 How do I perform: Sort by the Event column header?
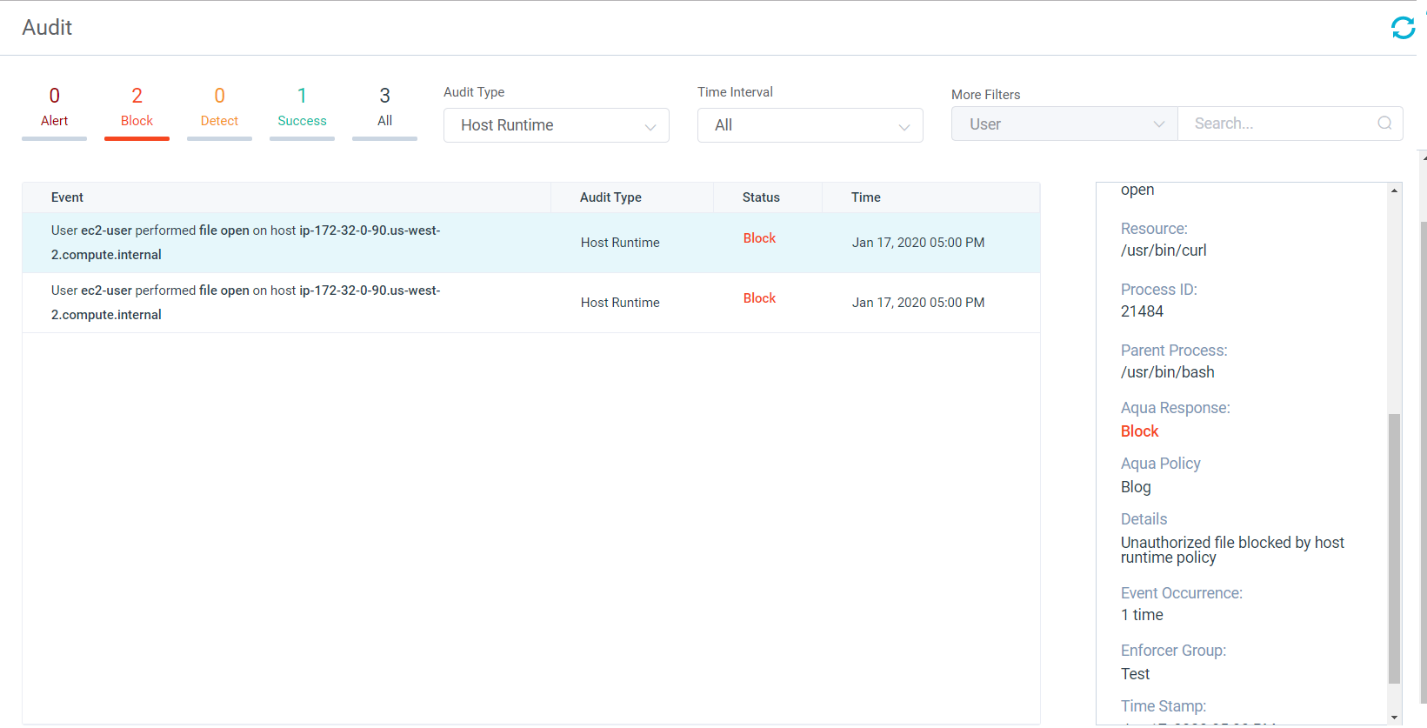(x=68, y=197)
